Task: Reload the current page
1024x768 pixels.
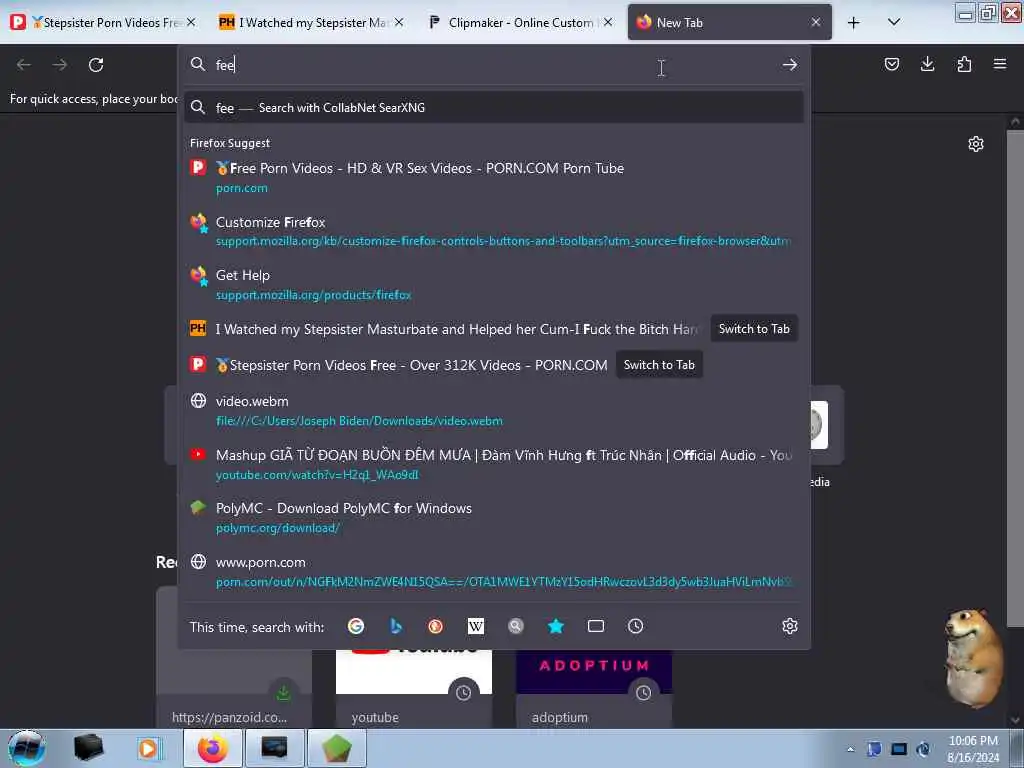Action: 96,65
